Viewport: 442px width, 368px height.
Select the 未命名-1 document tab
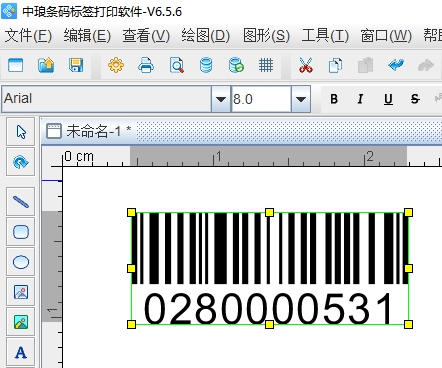[x=88, y=131]
